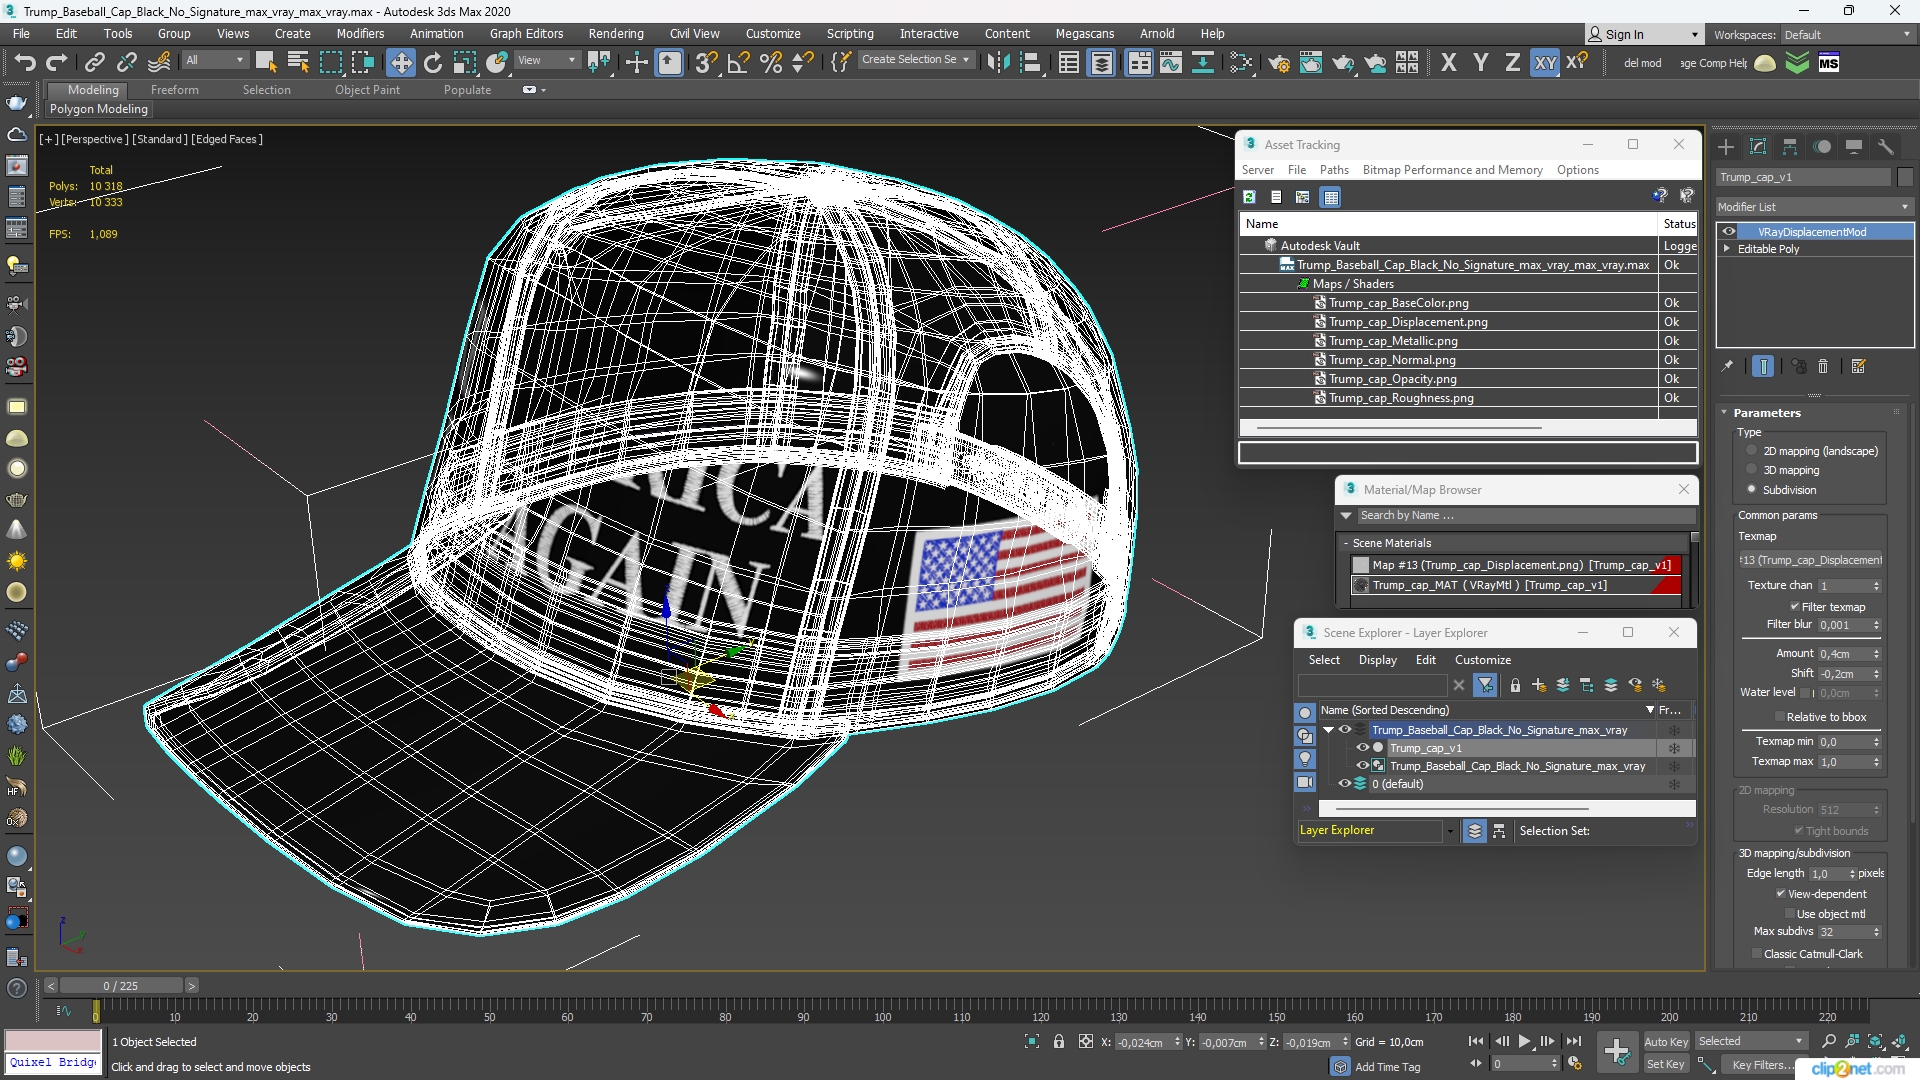Activate the Select and Scale tool
This screenshot has height=1080, width=1920.
coord(465,63)
